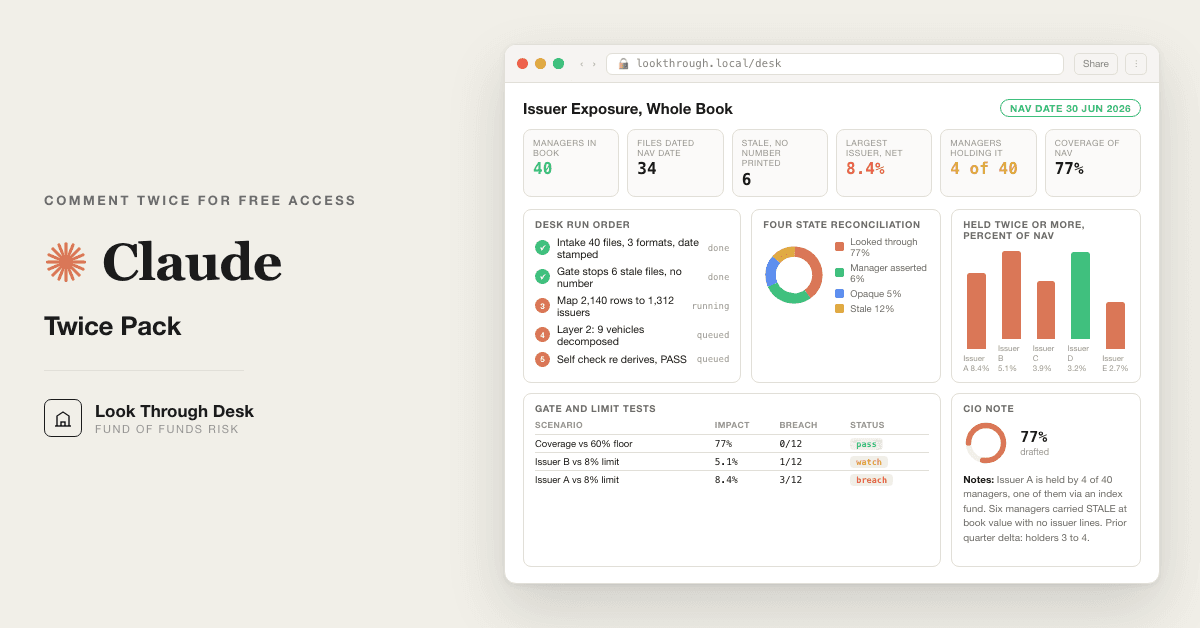1200x628 pixels.
Task: Select the Managers Holding It value 4 of 40
Action: tap(984, 168)
